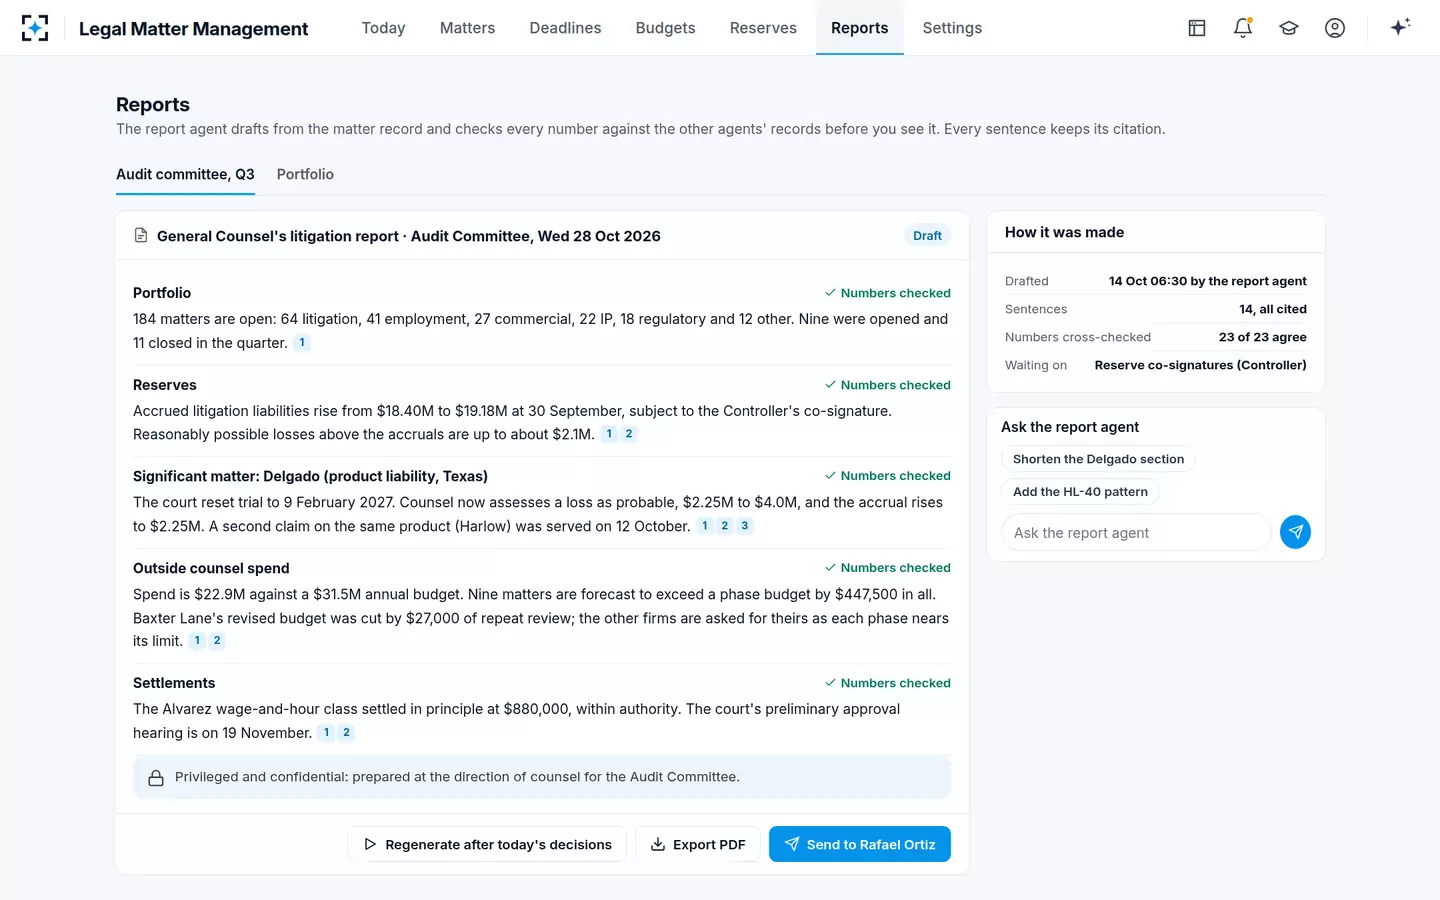Open the Budgets nav tab
Screen dimensions: 1440x900
click(665, 28)
